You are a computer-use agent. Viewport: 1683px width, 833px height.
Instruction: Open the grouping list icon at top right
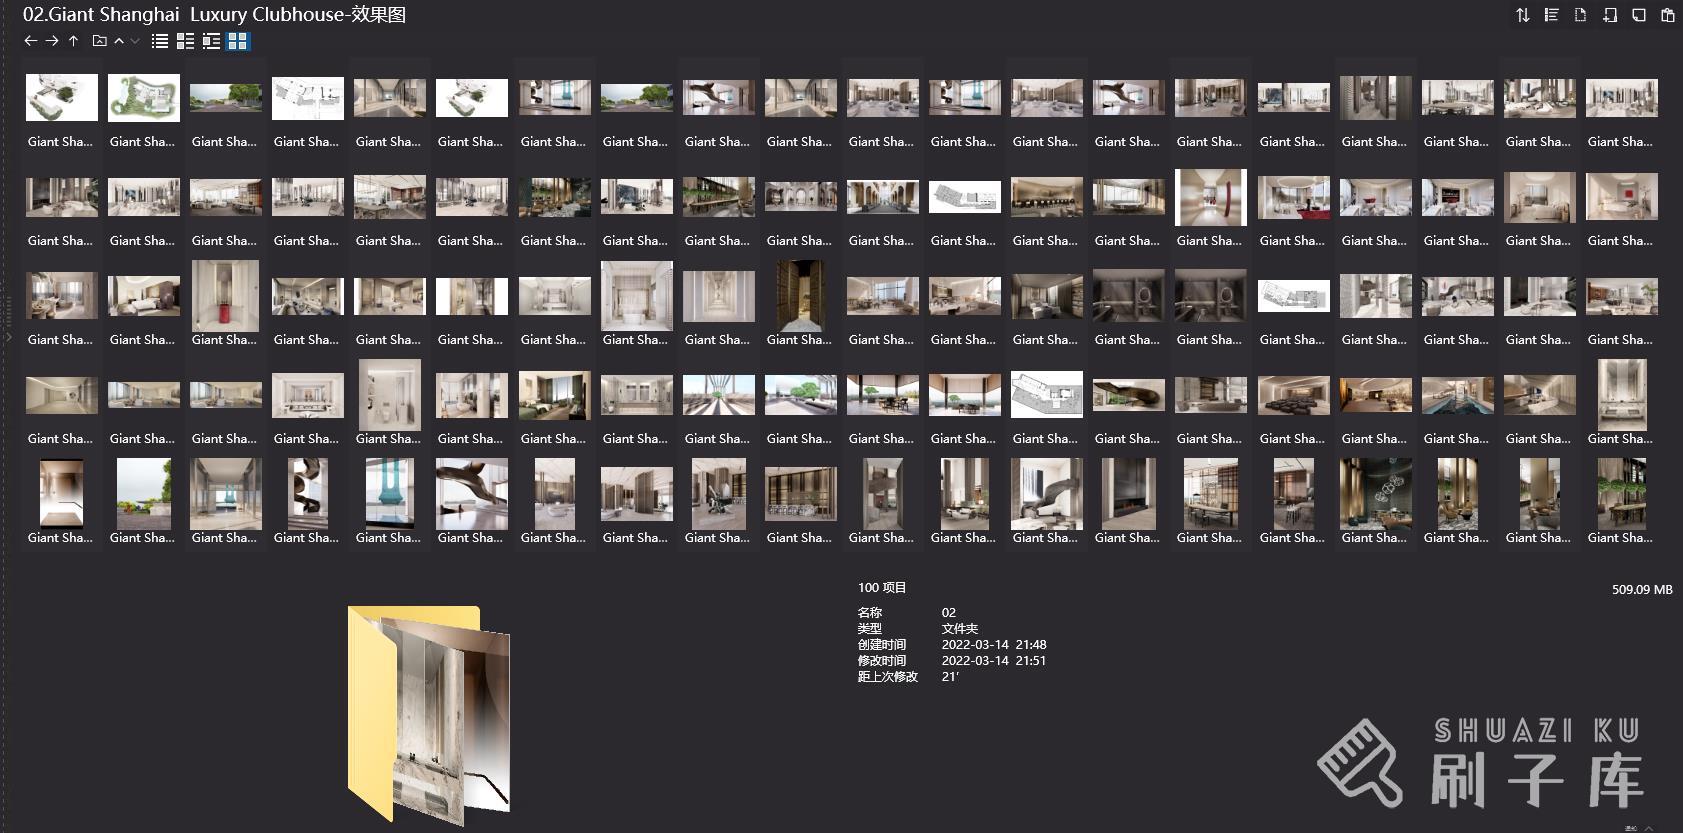(x=1551, y=15)
